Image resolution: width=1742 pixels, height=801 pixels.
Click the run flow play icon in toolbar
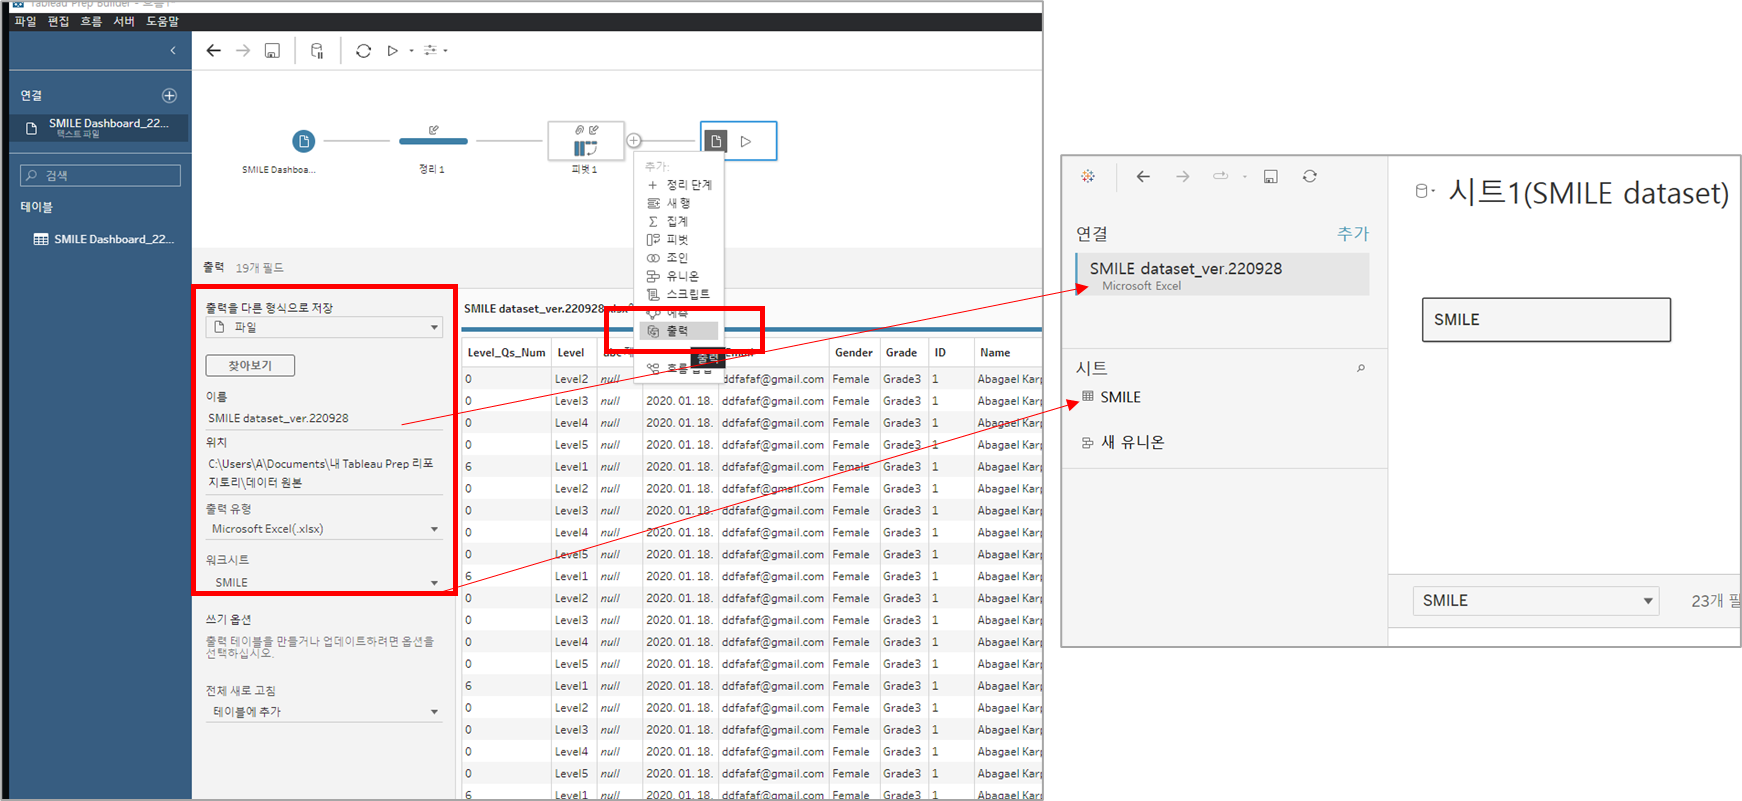393,51
